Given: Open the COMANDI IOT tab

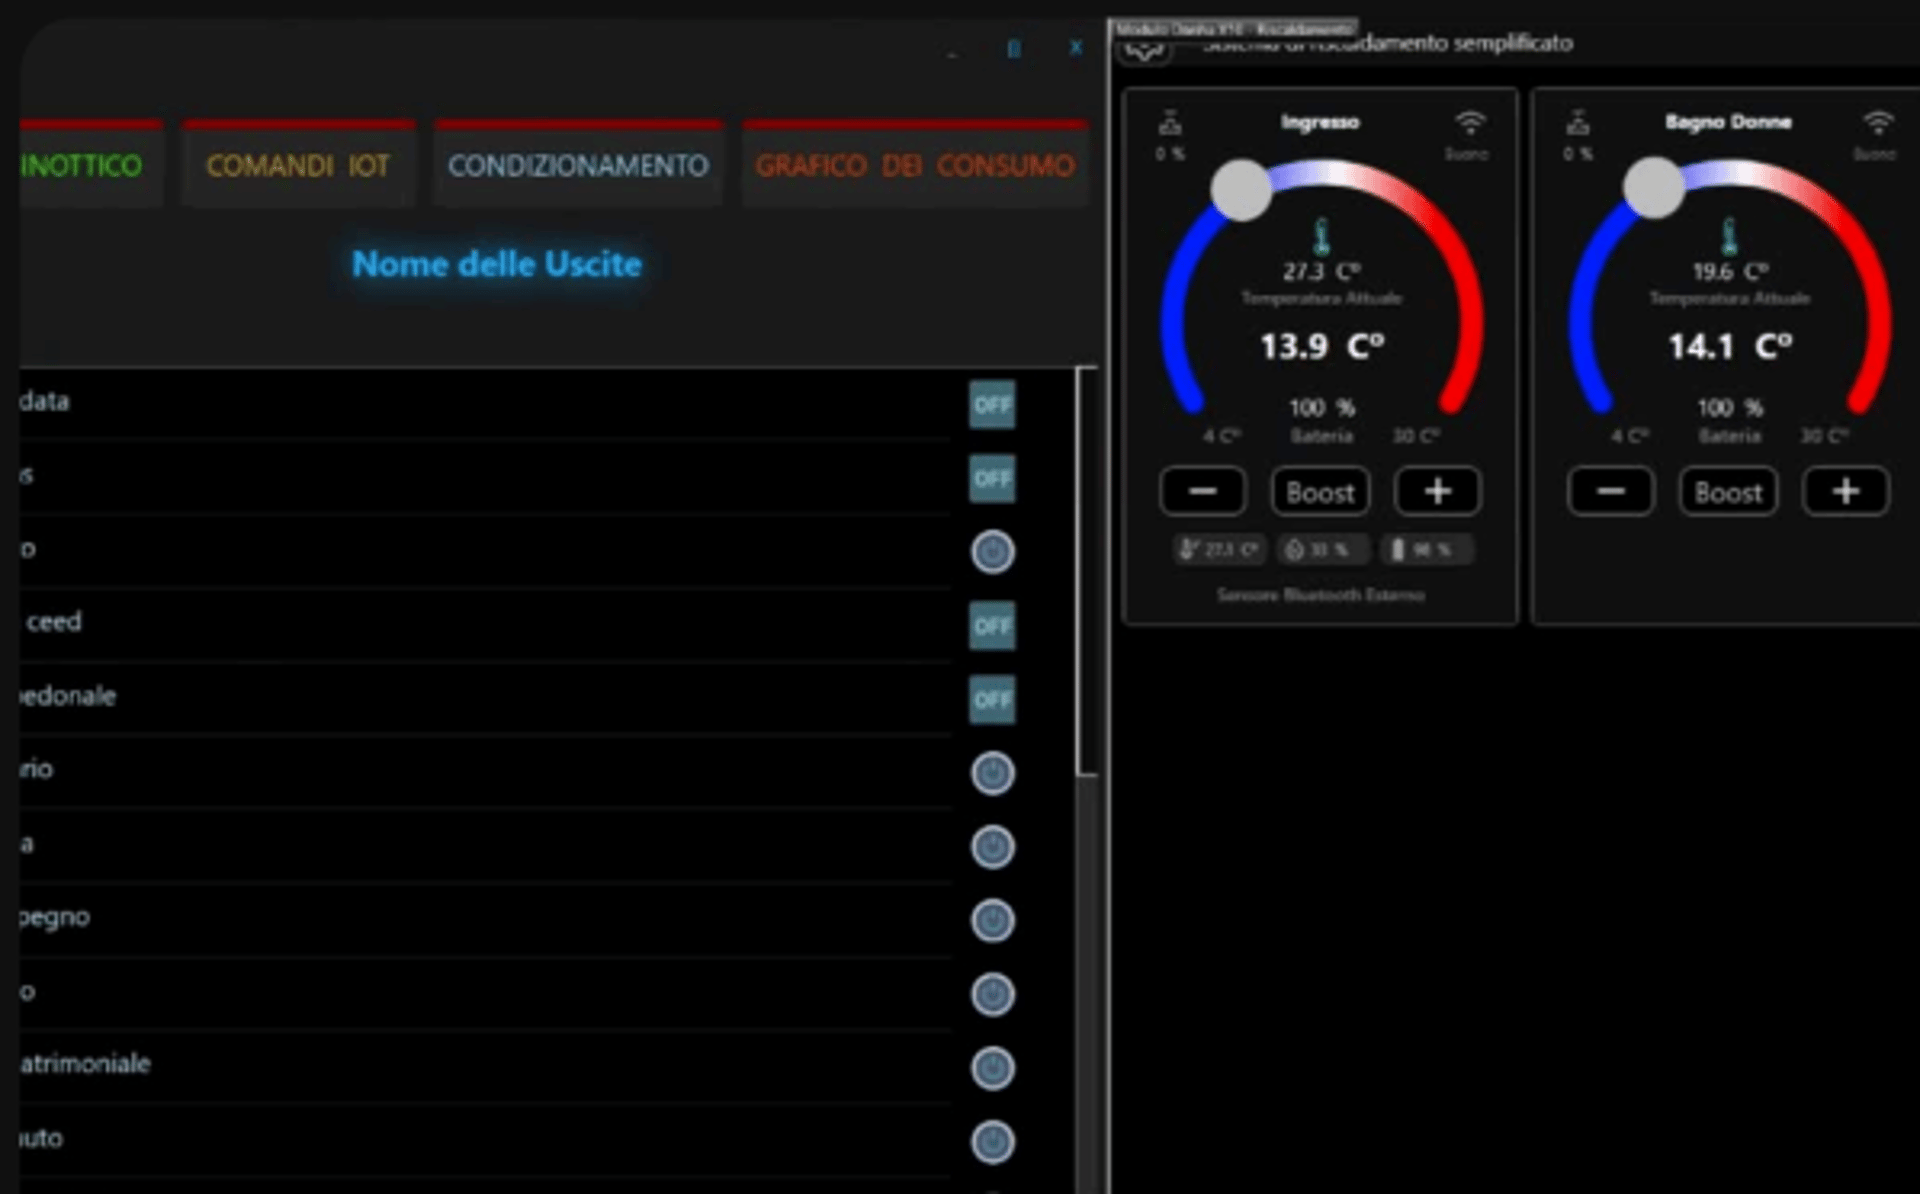Looking at the screenshot, I should 298,164.
